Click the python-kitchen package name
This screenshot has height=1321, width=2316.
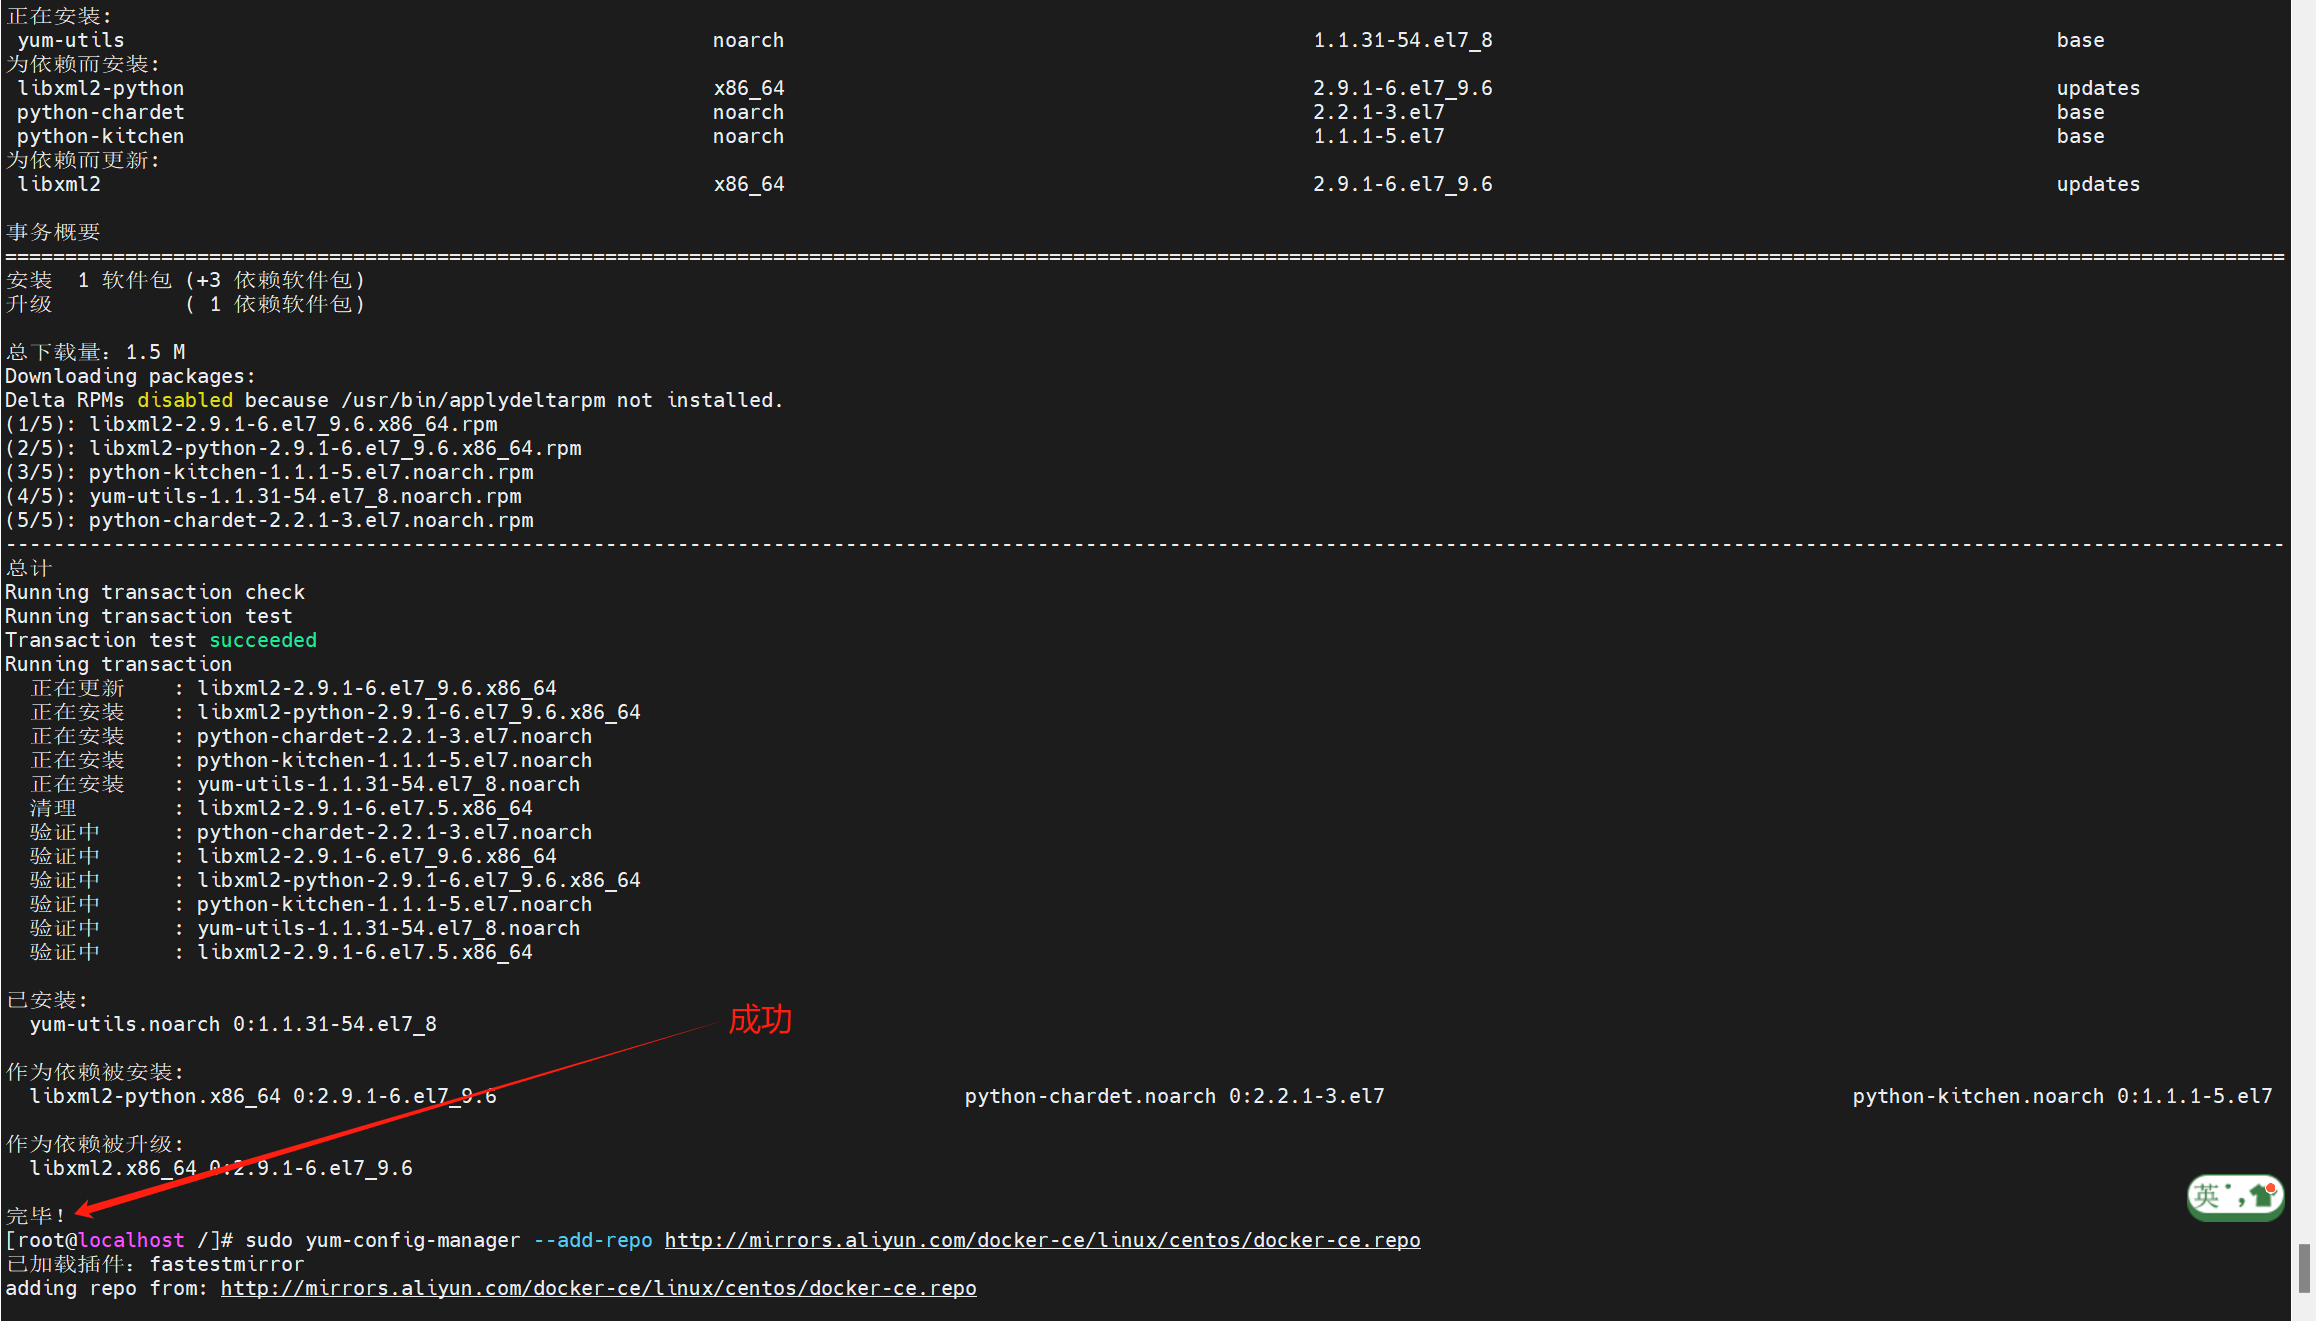point(99,136)
